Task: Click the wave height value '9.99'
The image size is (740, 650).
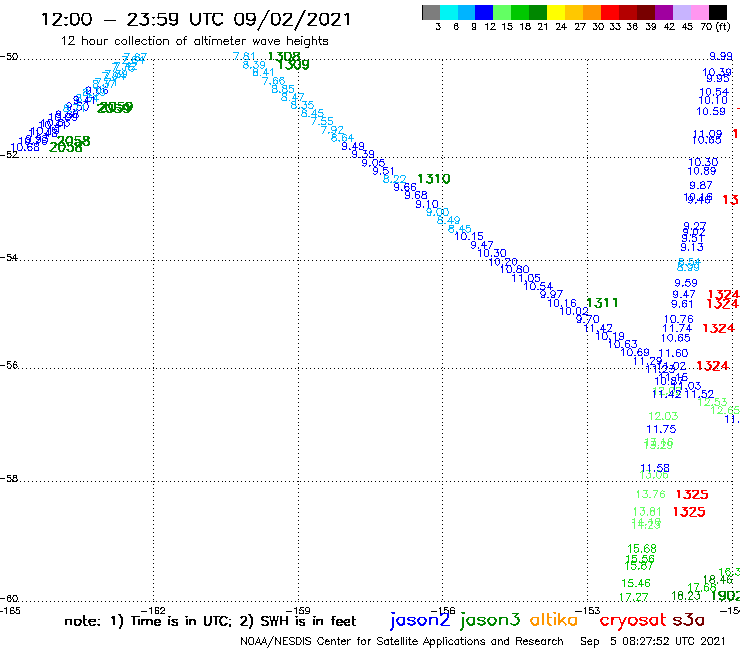Action: click(x=721, y=56)
